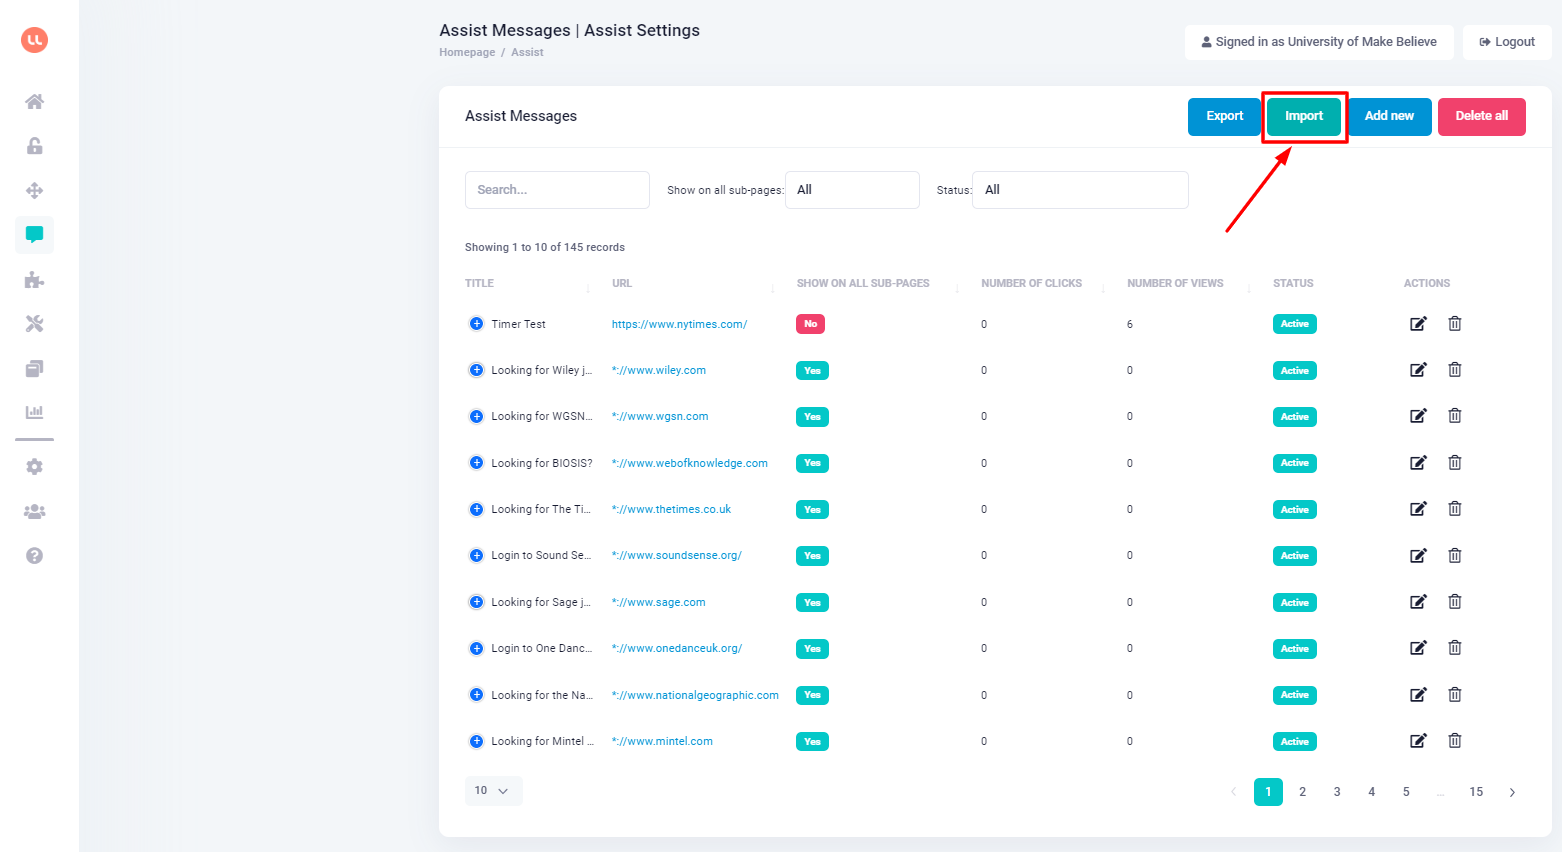Select the padlock icon in the sidebar
This screenshot has width=1562, height=852.
click(x=34, y=145)
